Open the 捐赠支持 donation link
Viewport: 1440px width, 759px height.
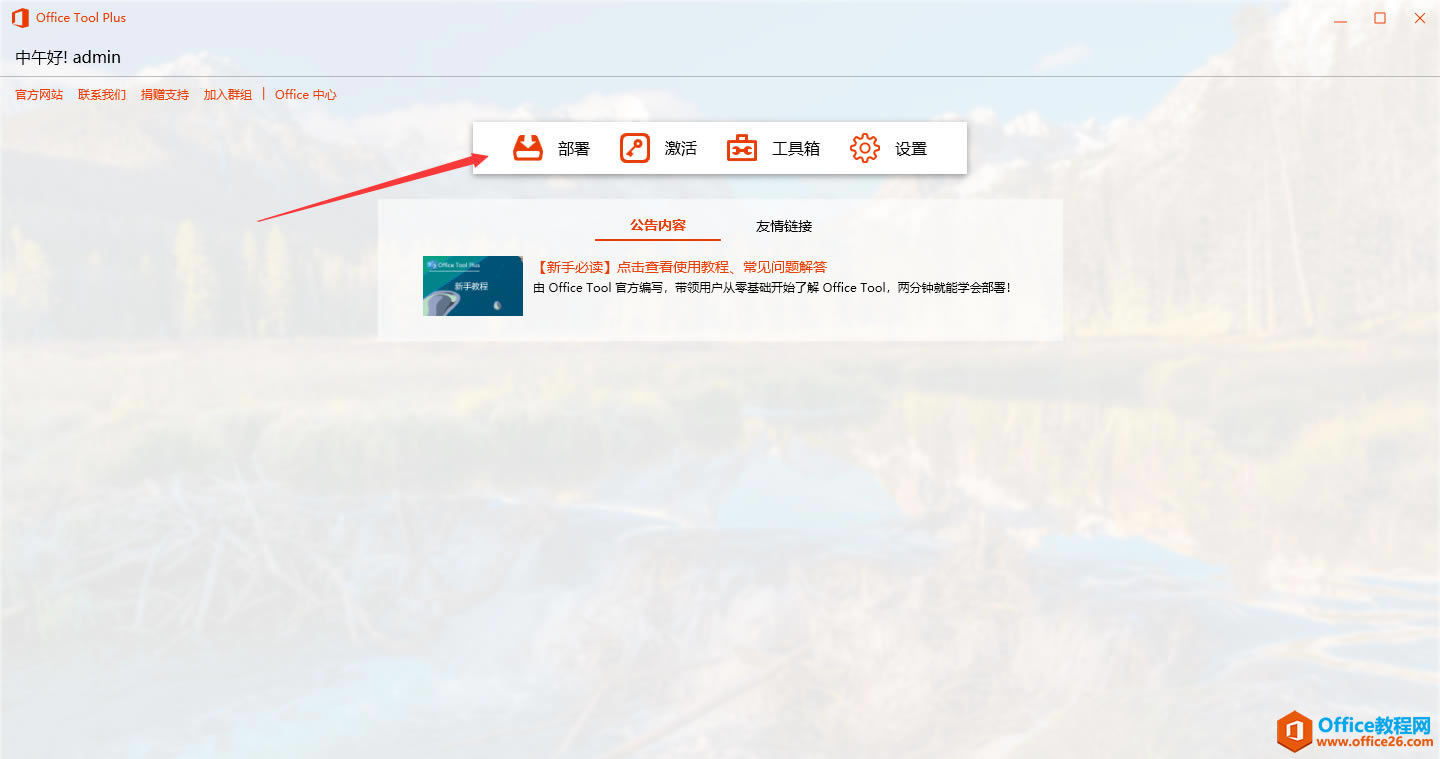tap(164, 94)
